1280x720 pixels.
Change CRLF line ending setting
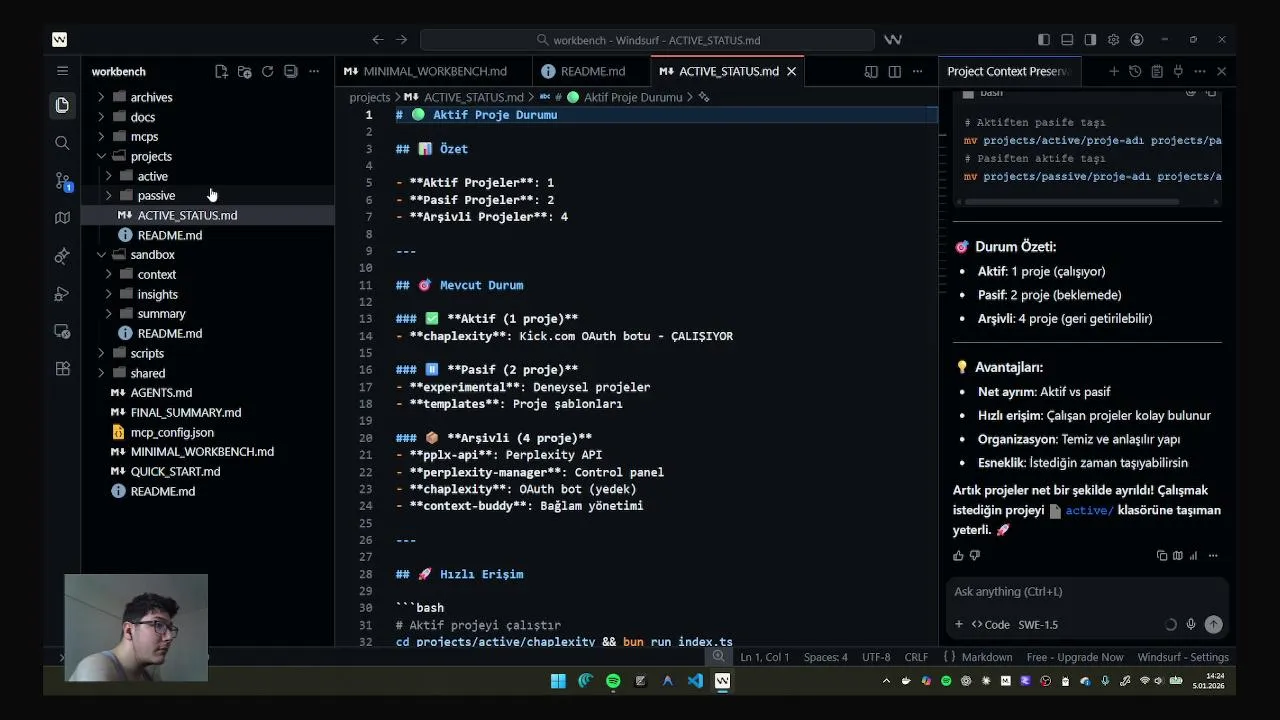(916, 657)
